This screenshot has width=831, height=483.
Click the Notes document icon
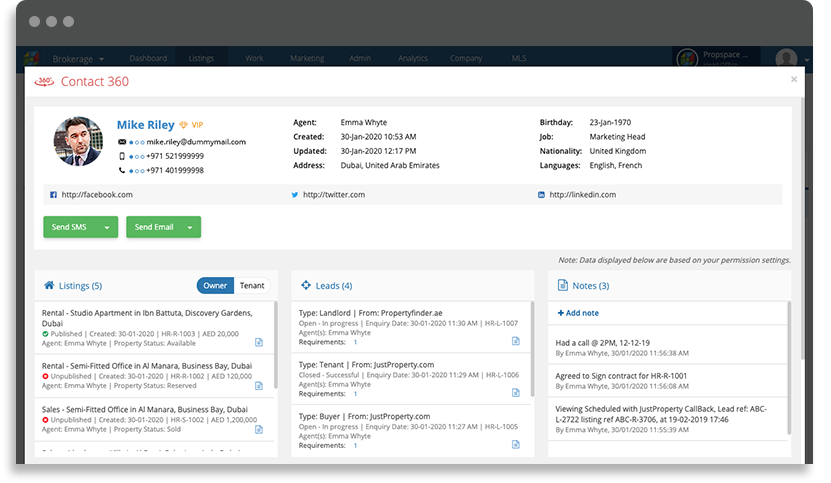(x=562, y=285)
